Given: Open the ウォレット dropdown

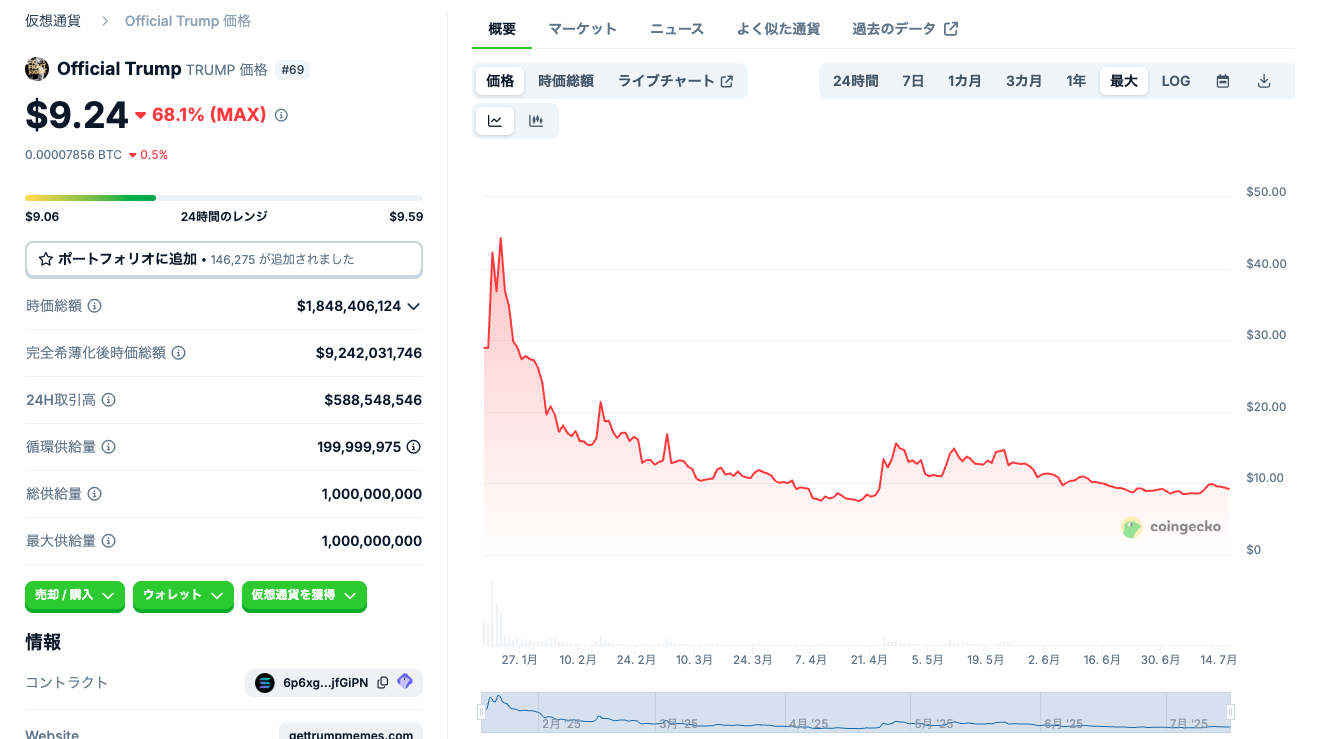Looking at the screenshot, I should pos(183,595).
